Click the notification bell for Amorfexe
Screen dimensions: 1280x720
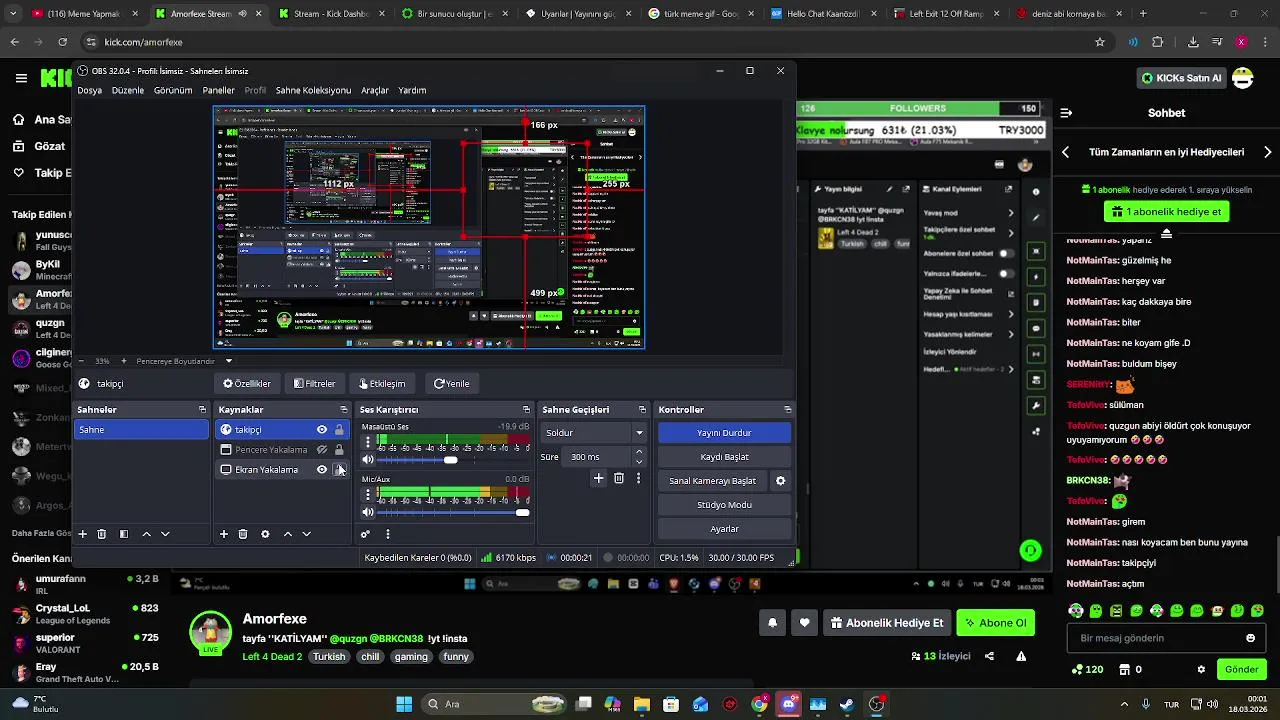772,623
